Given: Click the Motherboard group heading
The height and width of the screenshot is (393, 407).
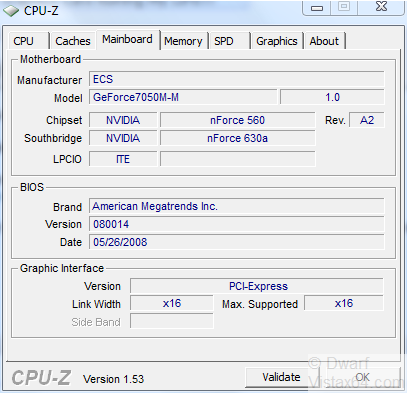Looking at the screenshot, I should click(50, 59).
